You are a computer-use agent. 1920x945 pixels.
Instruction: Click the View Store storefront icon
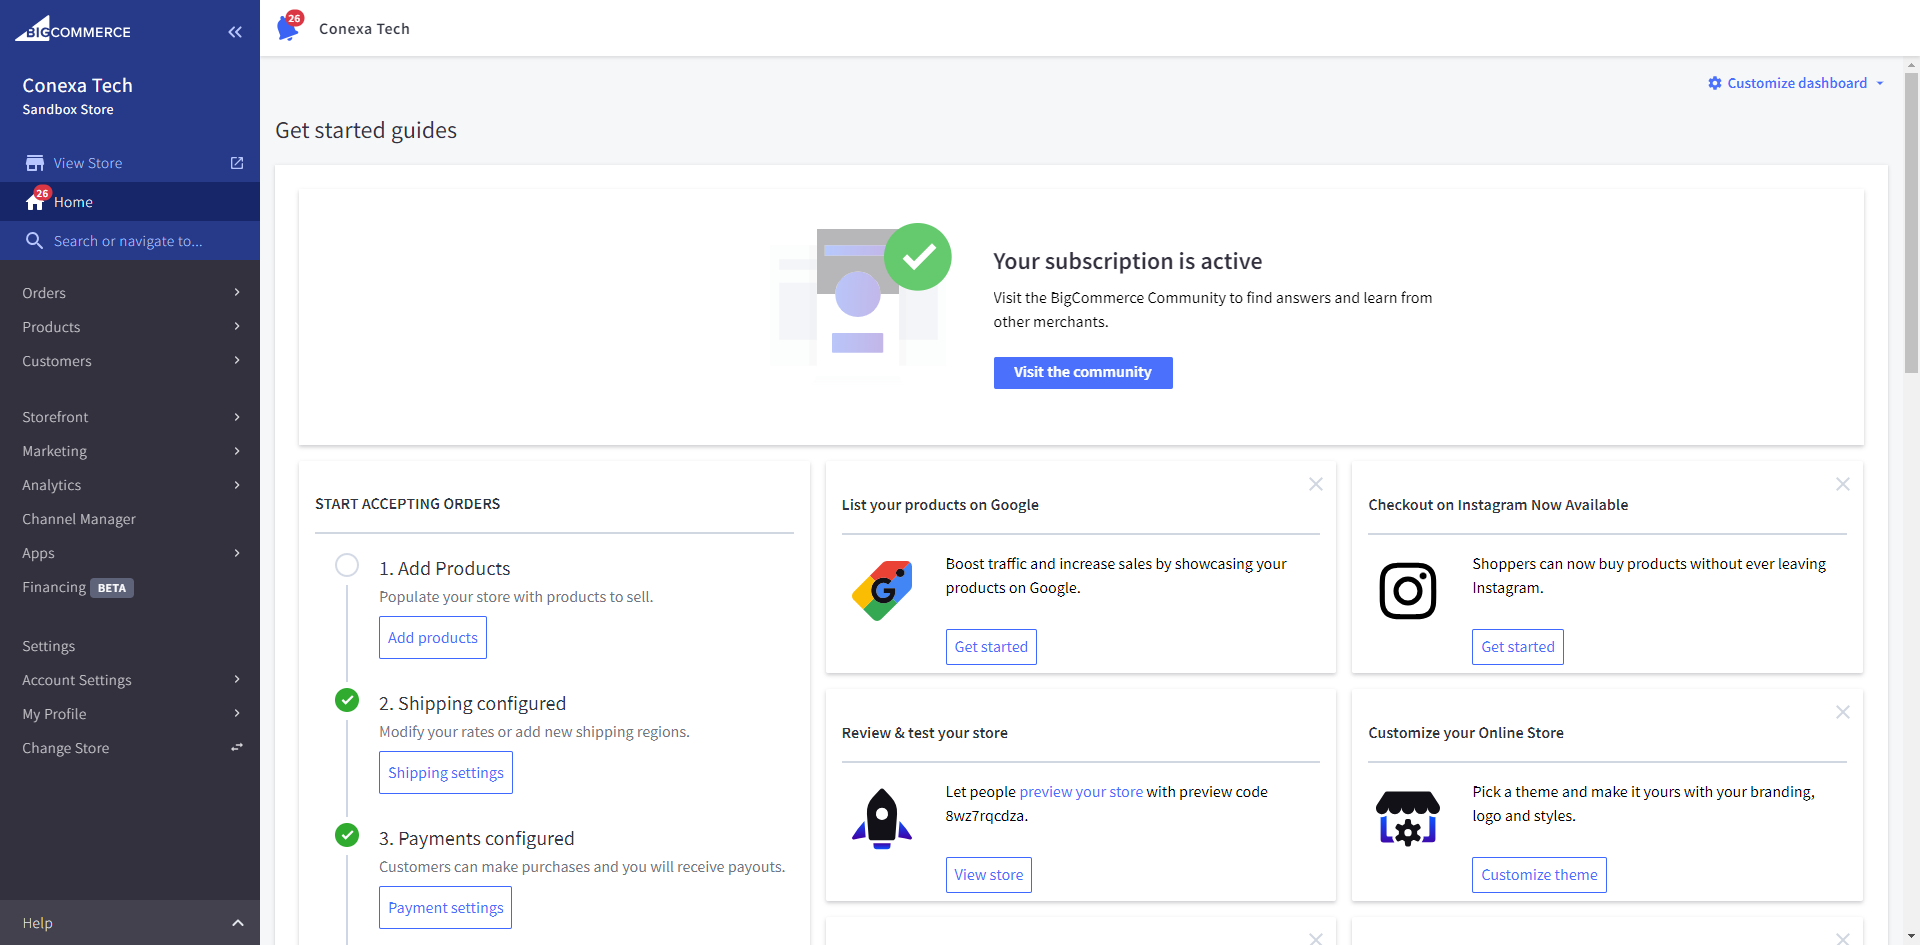pyautogui.click(x=35, y=163)
